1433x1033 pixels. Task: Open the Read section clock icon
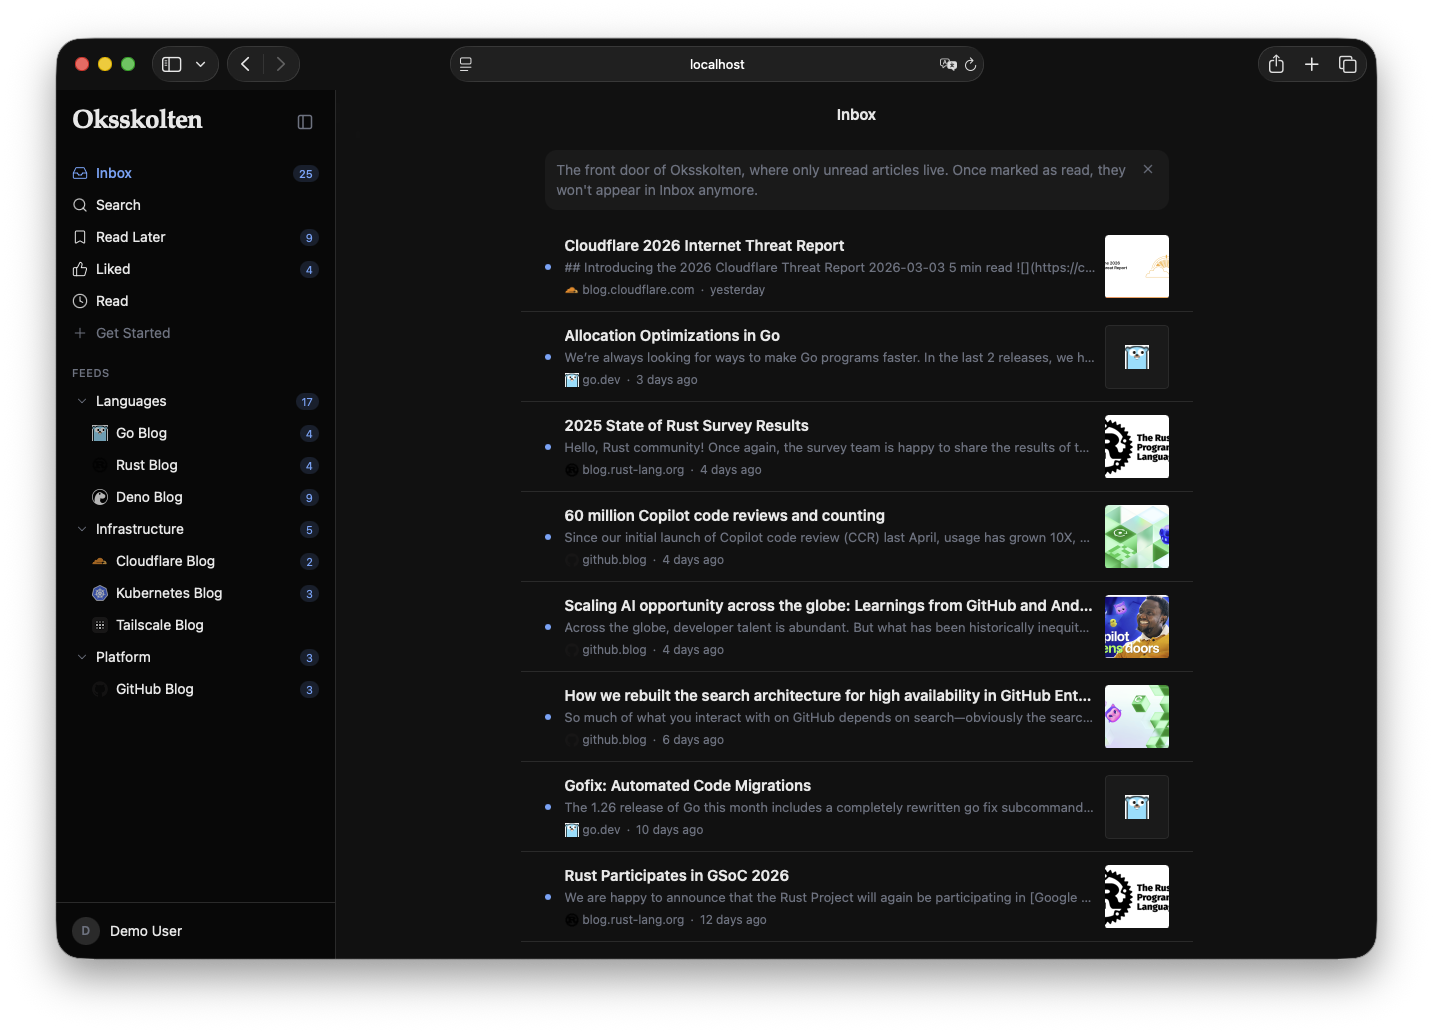point(80,301)
